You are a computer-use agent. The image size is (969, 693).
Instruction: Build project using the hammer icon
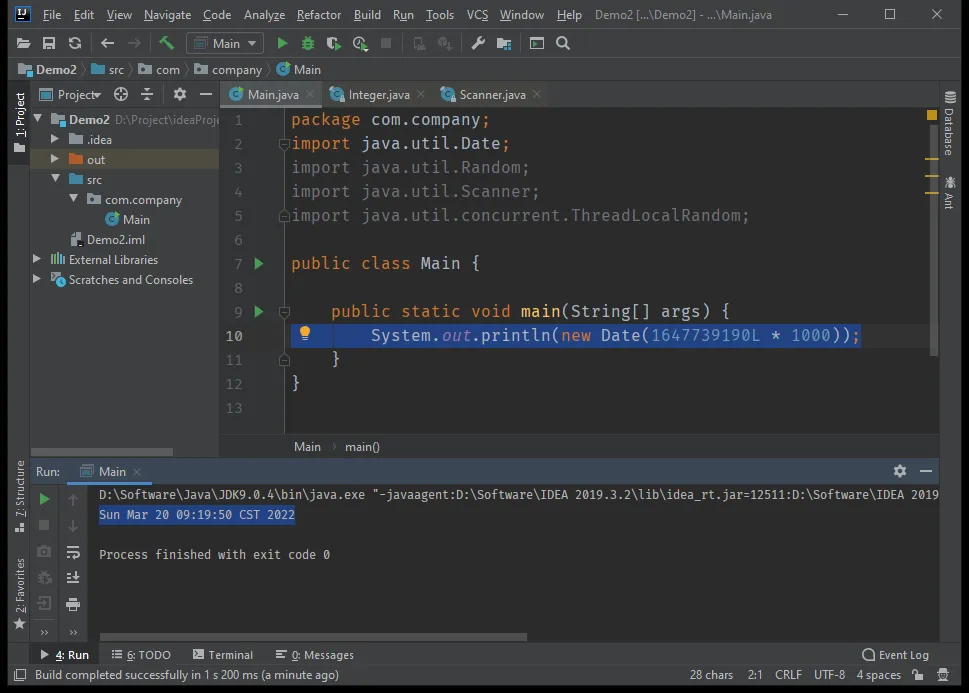(166, 43)
